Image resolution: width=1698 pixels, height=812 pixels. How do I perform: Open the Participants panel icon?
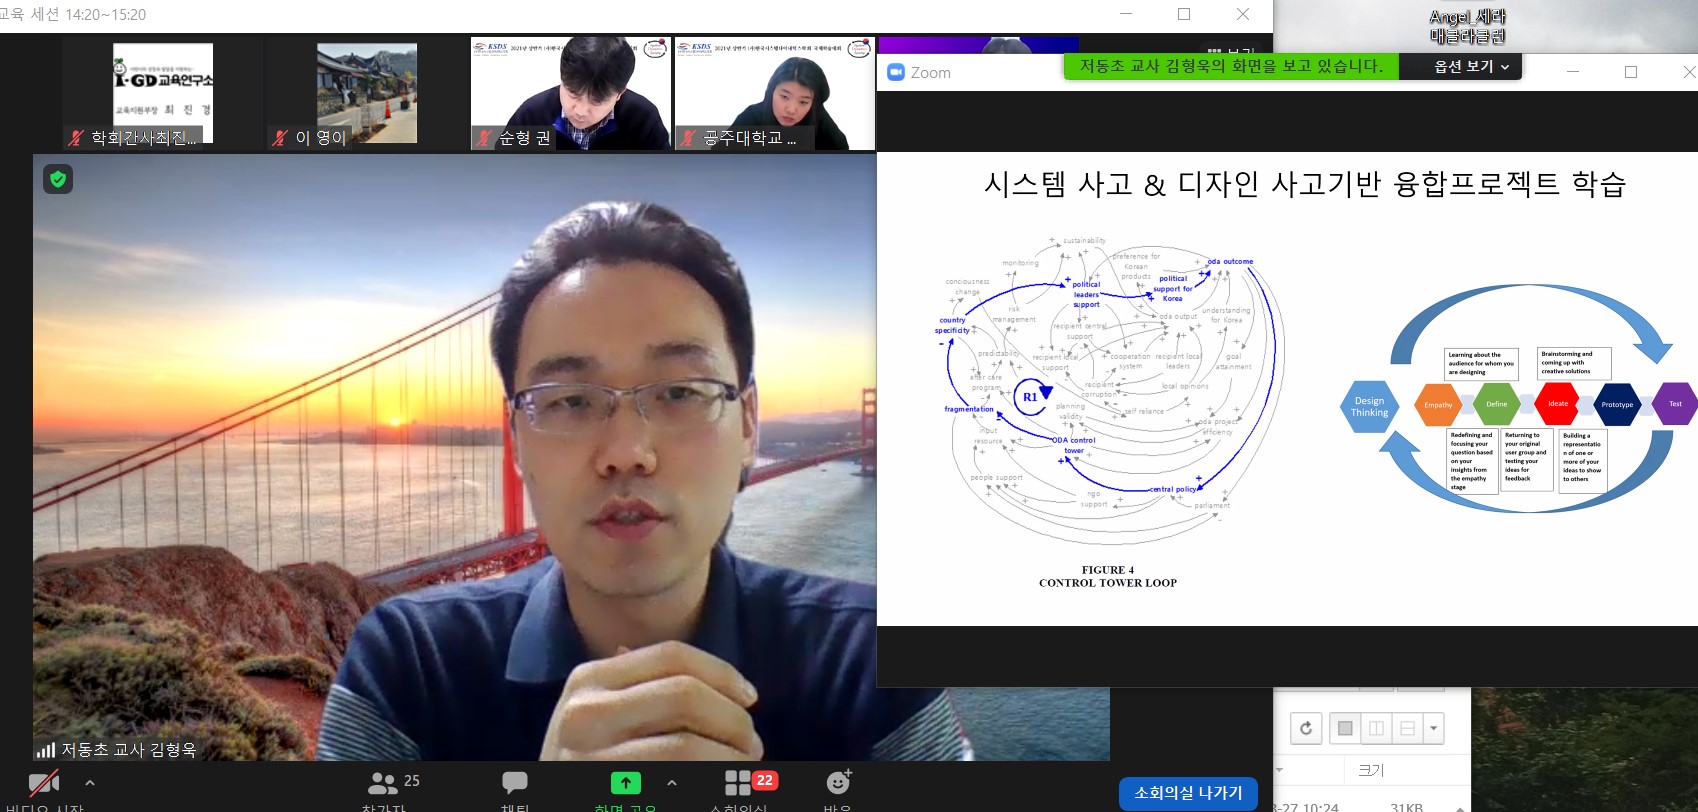point(383,783)
